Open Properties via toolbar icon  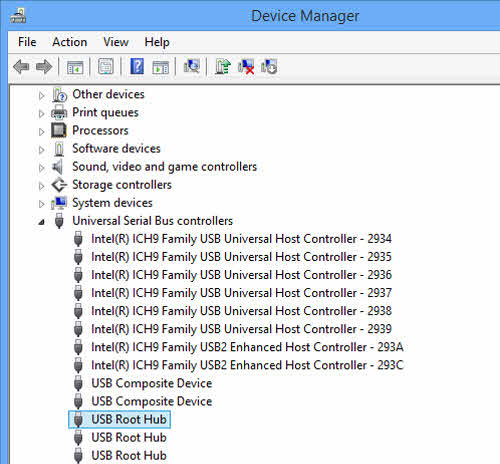[x=106, y=66]
